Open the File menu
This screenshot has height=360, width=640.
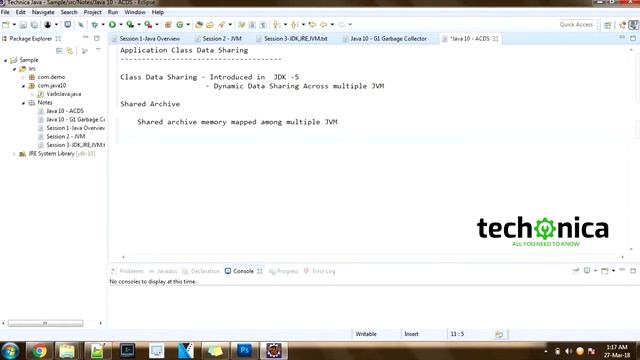tap(5, 12)
